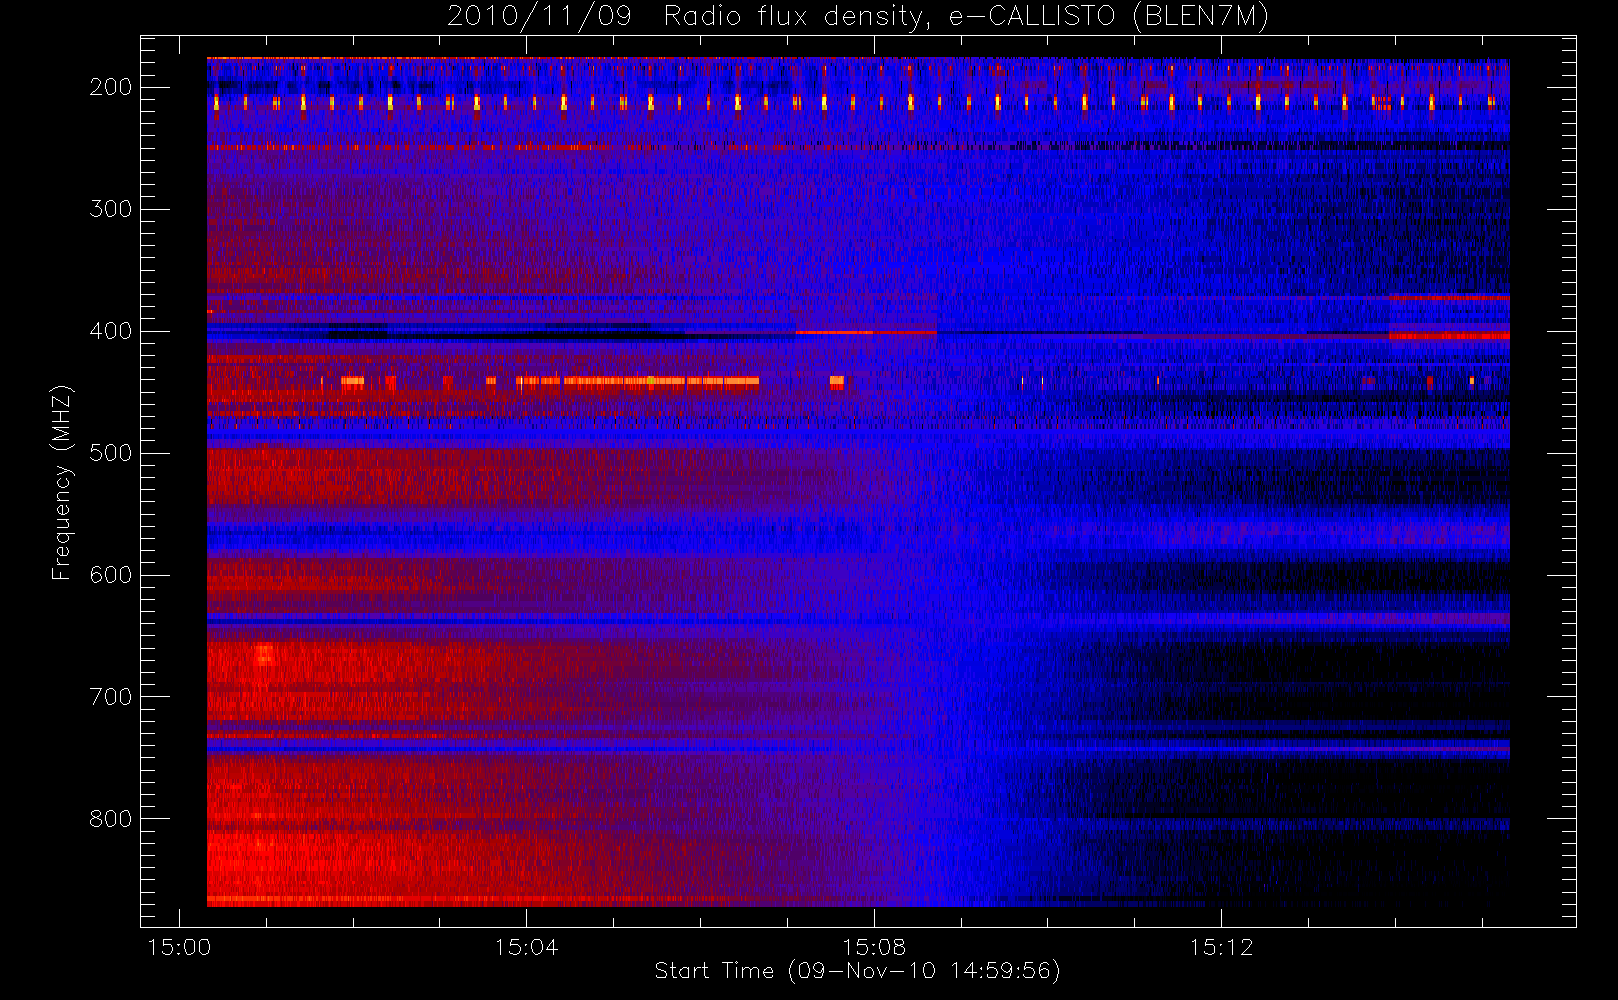Click the 15:04 time tick label
This screenshot has height=1000, width=1618.
pyautogui.click(x=526, y=947)
